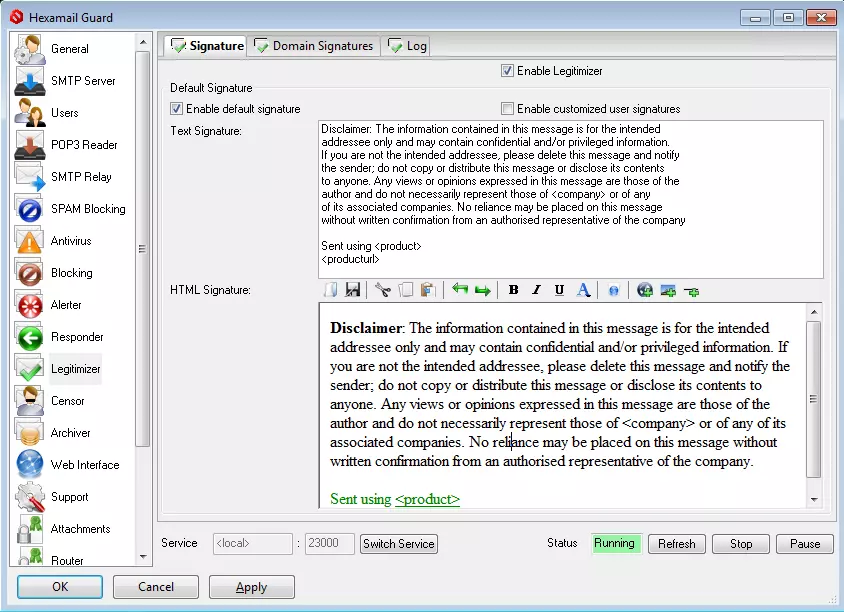Open SPAM Blocking in the sidebar
844x612 pixels.
88,209
